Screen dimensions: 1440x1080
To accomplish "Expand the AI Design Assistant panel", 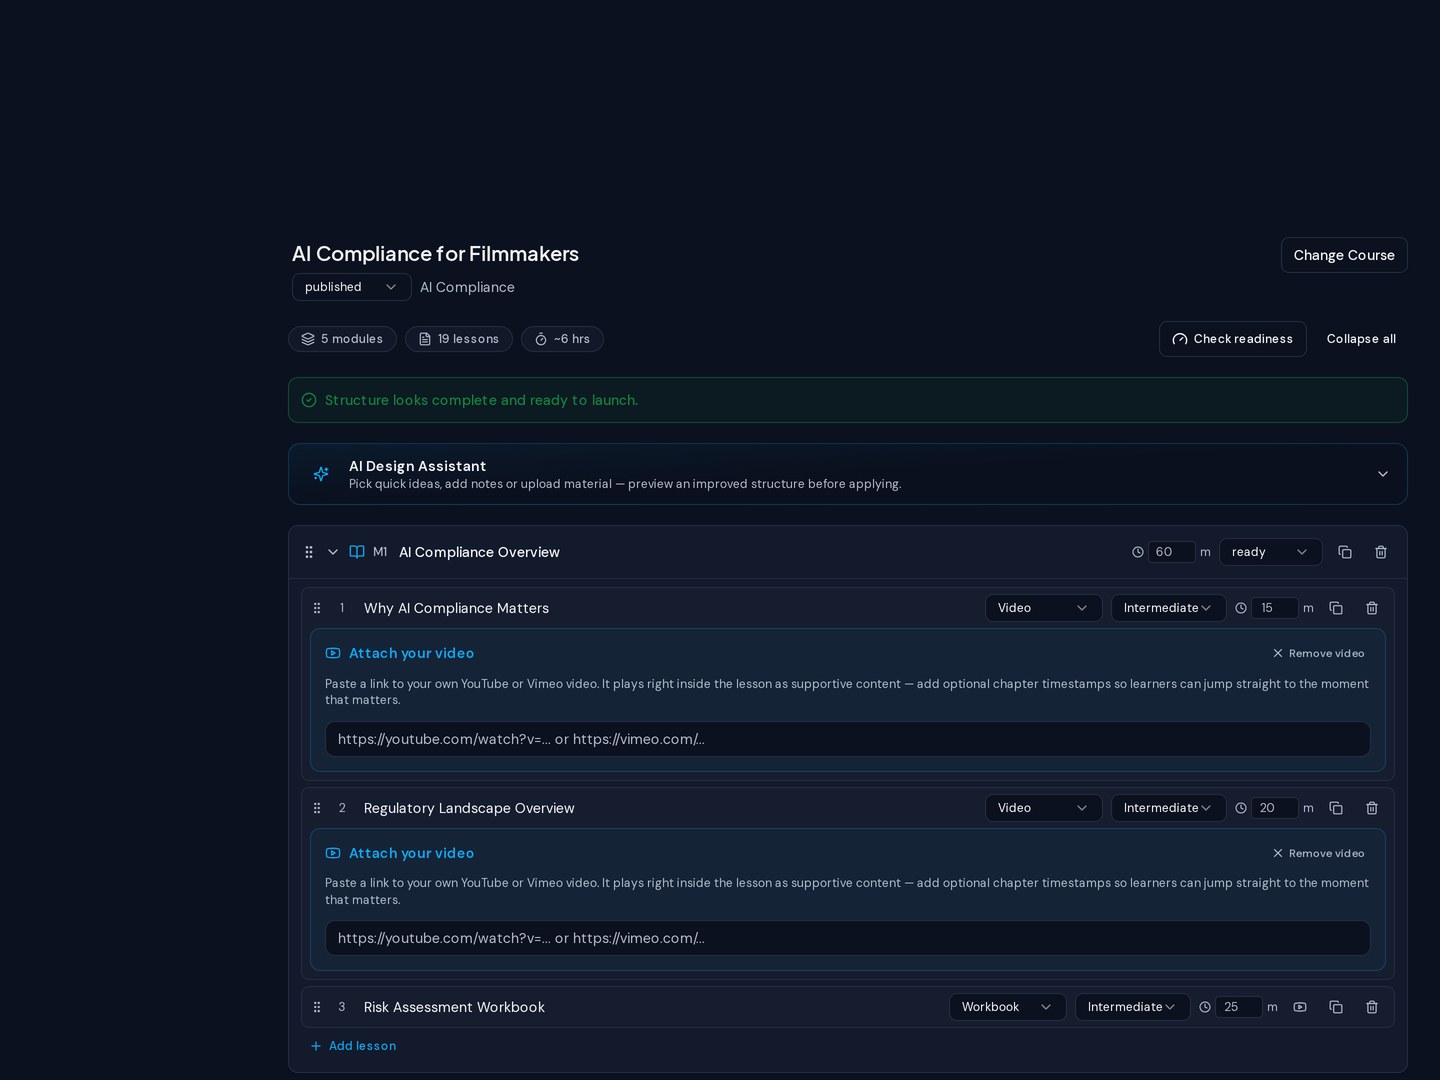I will pos(1383,474).
